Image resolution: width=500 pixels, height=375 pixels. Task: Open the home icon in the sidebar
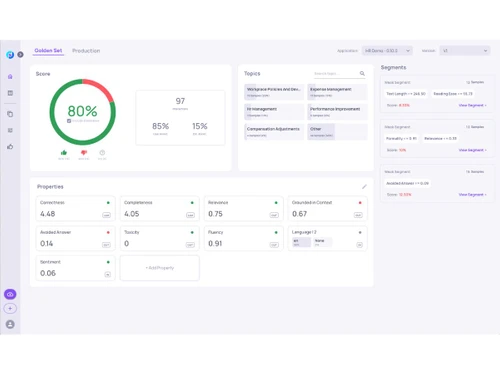10,77
